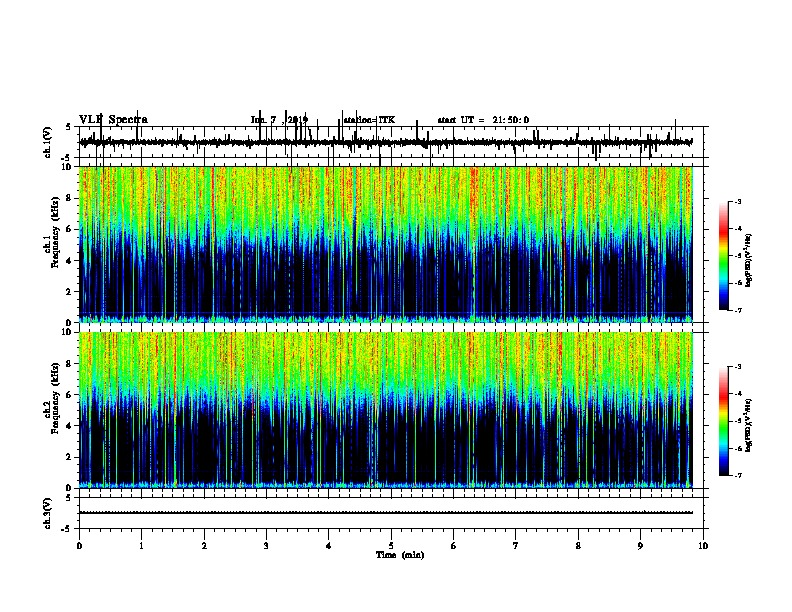
Task: Click the '-7' label on ch.2 color bar
Action: coord(737,476)
